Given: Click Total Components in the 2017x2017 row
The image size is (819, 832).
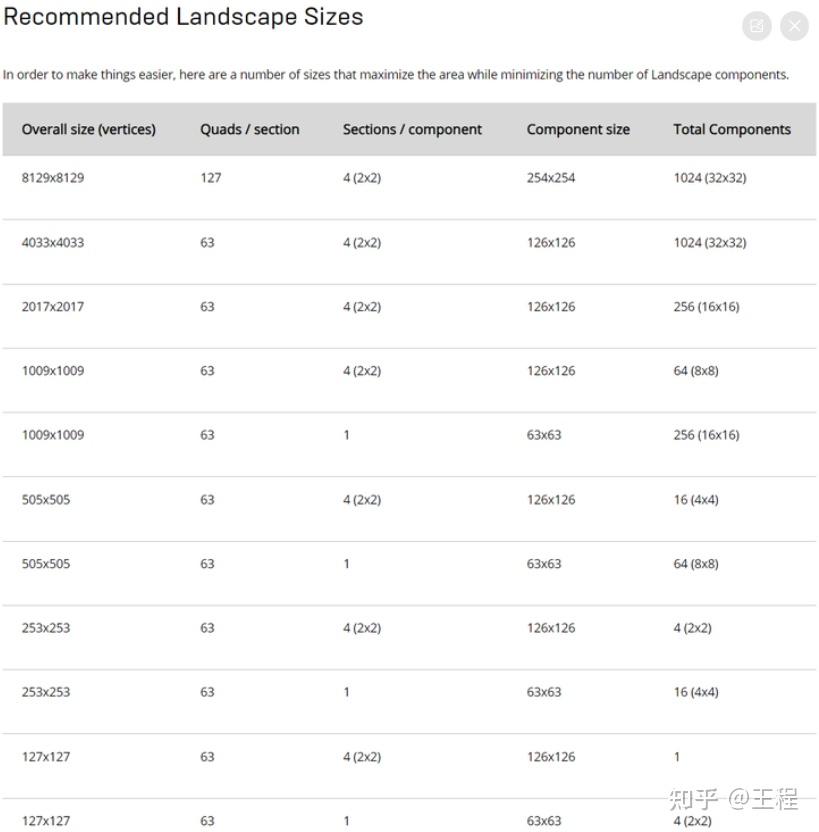Looking at the screenshot, I should point(706,307).
